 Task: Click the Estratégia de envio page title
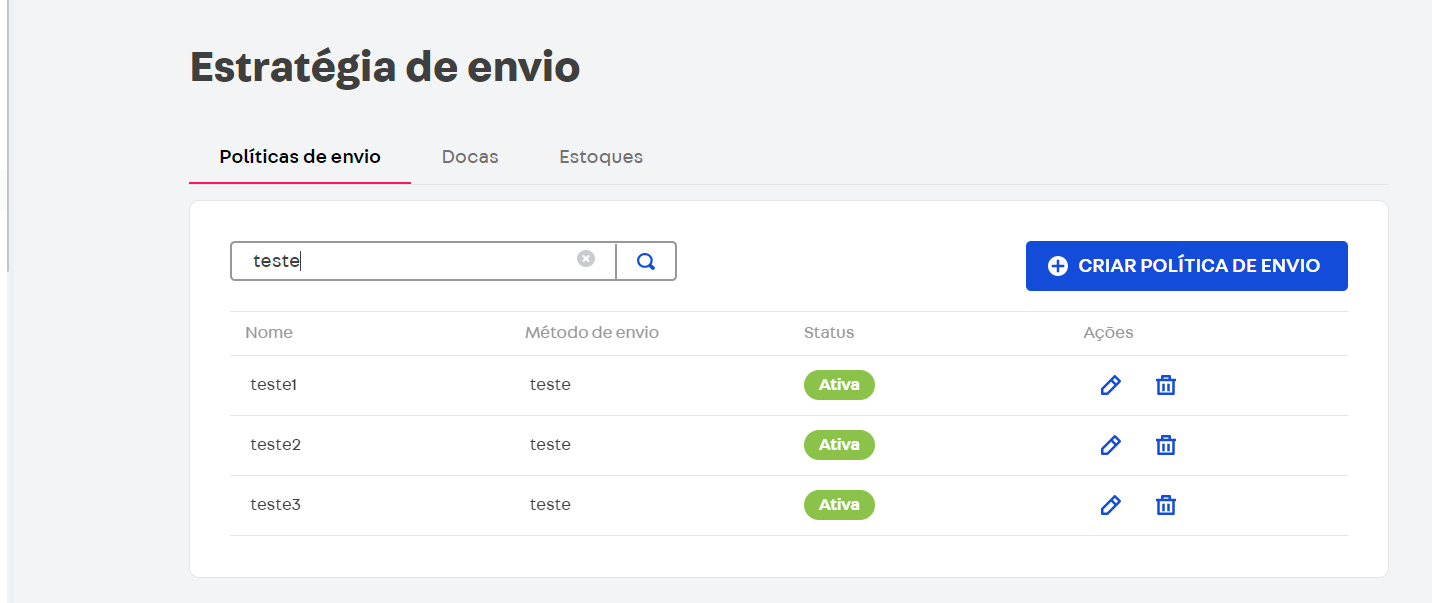[x=385, y=68]
